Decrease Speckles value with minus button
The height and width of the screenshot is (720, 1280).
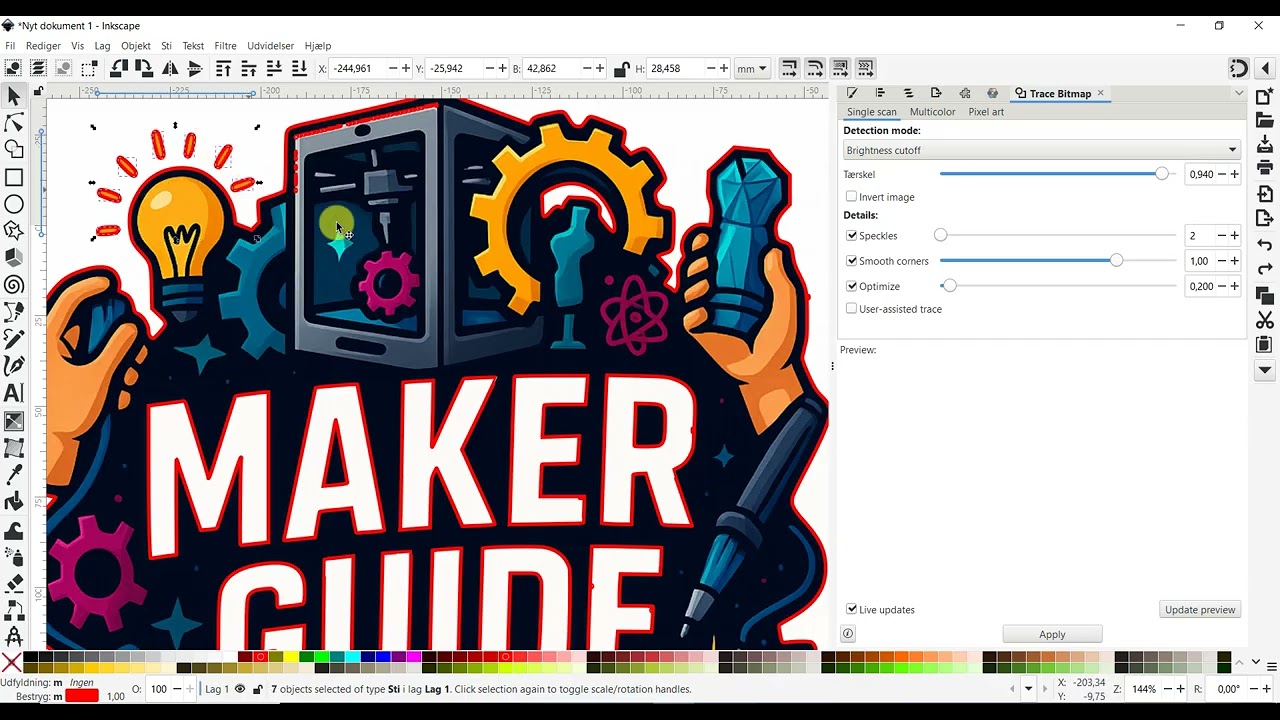click(x=1221, y=236)
